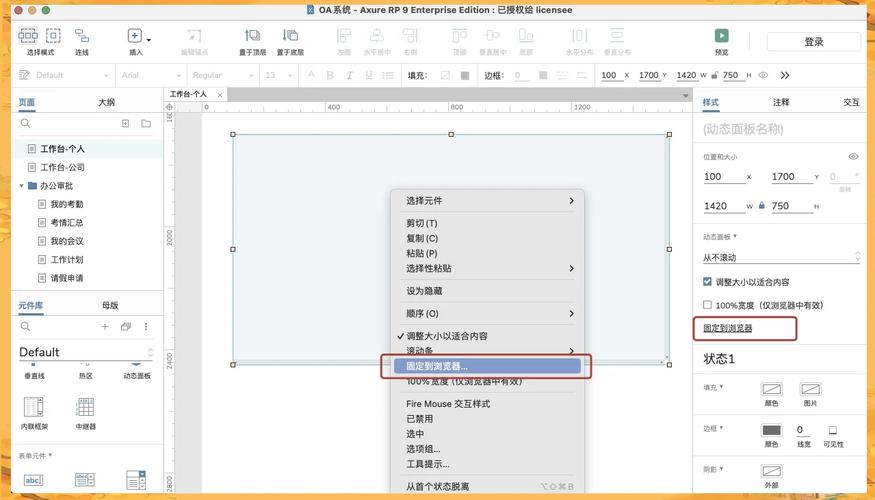Image resolution: width=875 pixels, height=500 pixels.
Task: Select the 中继器 repeater widget
Action: coord(85,407)
